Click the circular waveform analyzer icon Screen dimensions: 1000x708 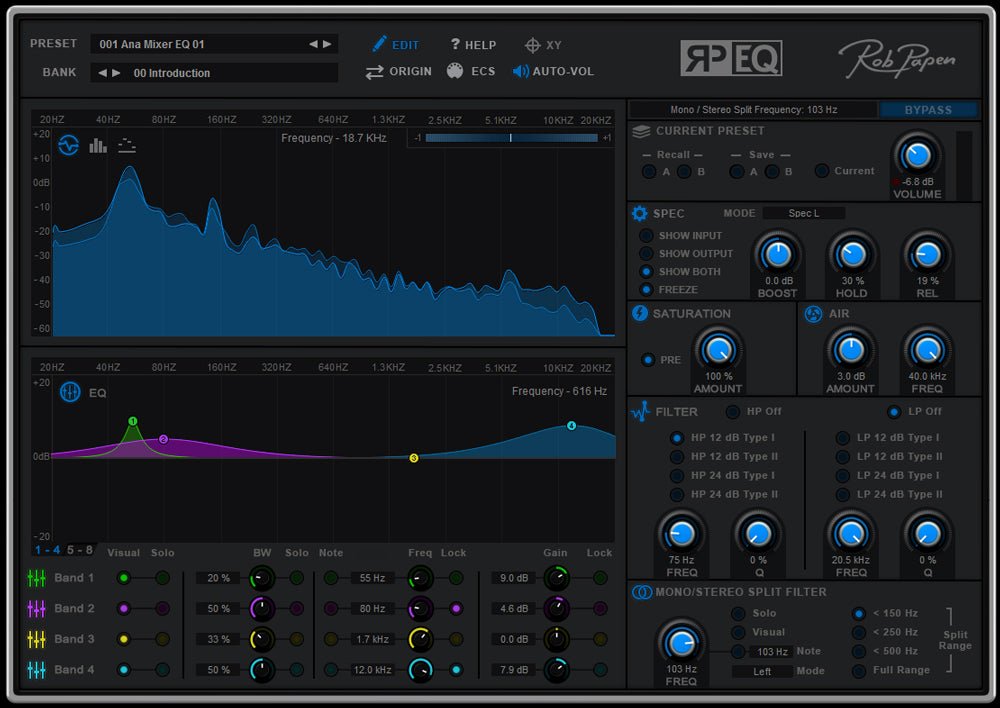pos(68,144)
